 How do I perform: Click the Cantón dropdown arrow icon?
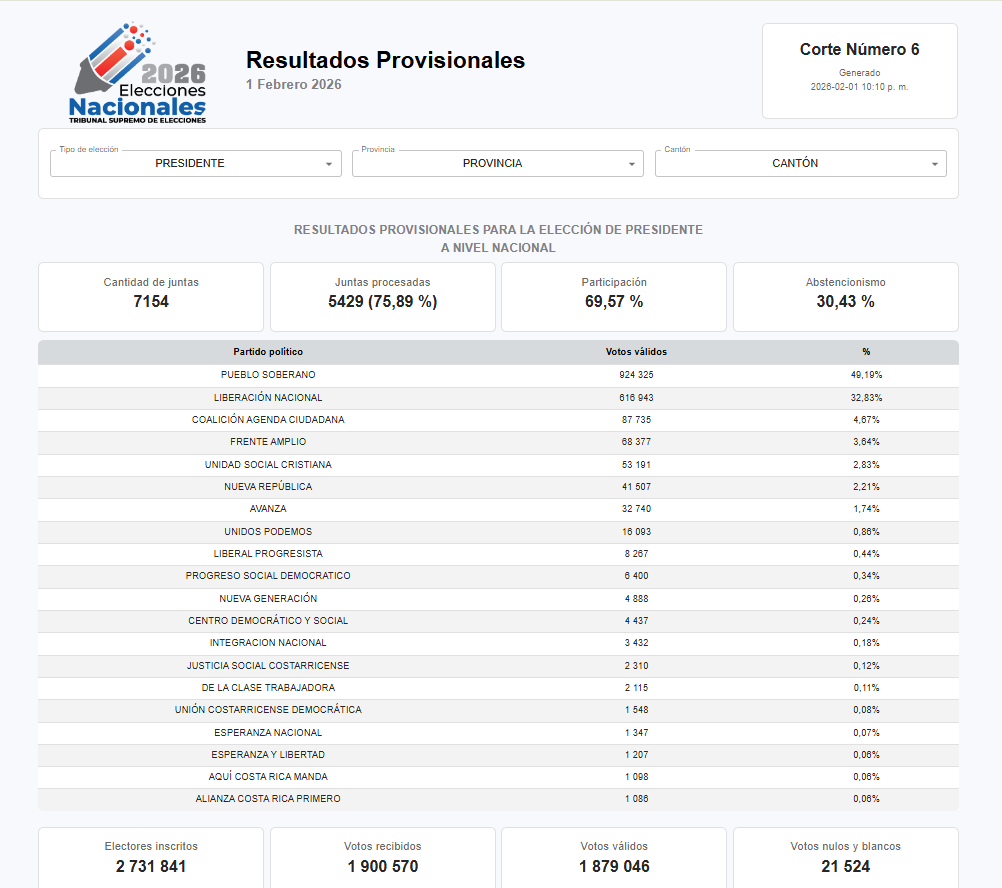point(935,164)
